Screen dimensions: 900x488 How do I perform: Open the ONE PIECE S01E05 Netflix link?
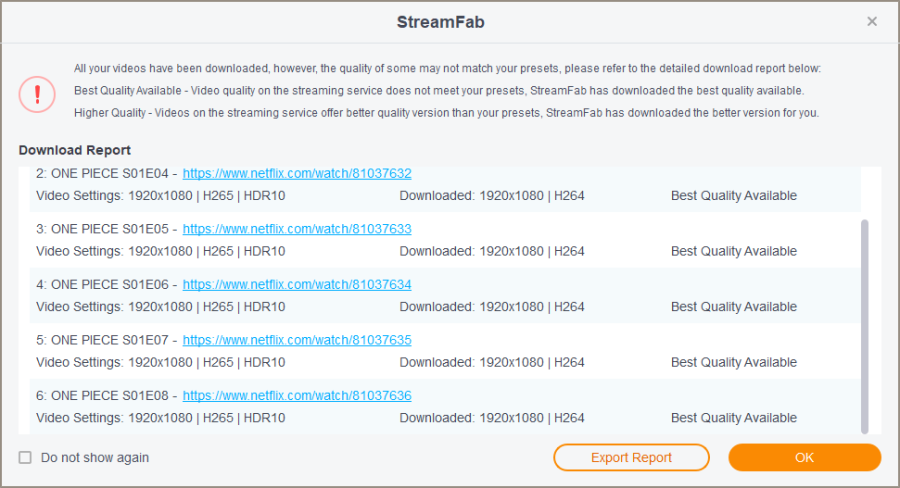(x=297, y=229)
